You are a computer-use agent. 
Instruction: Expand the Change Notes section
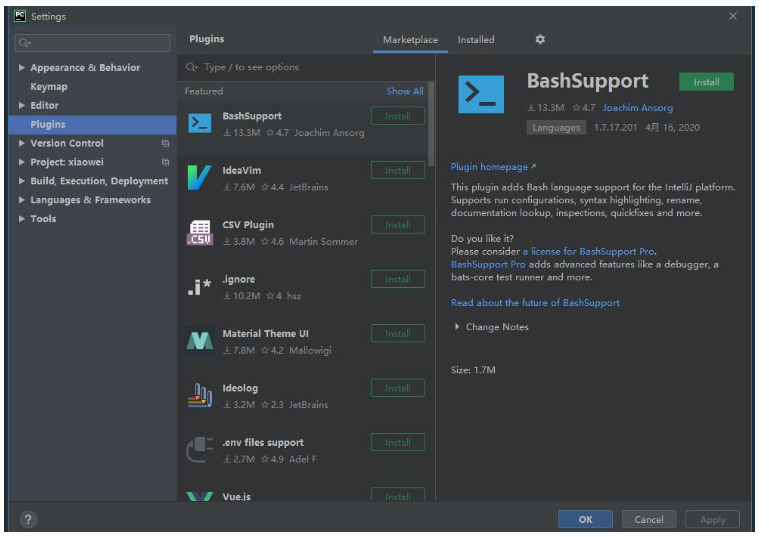click(457, 327)
